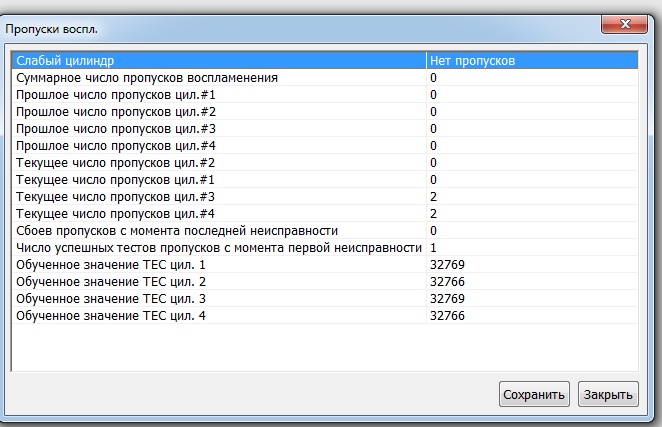Image resolution: width=662 pixels, height=427 pixels.
Task: Select Прошлое число пропусков цил.#1 row
Action: (x=325, y=95)
